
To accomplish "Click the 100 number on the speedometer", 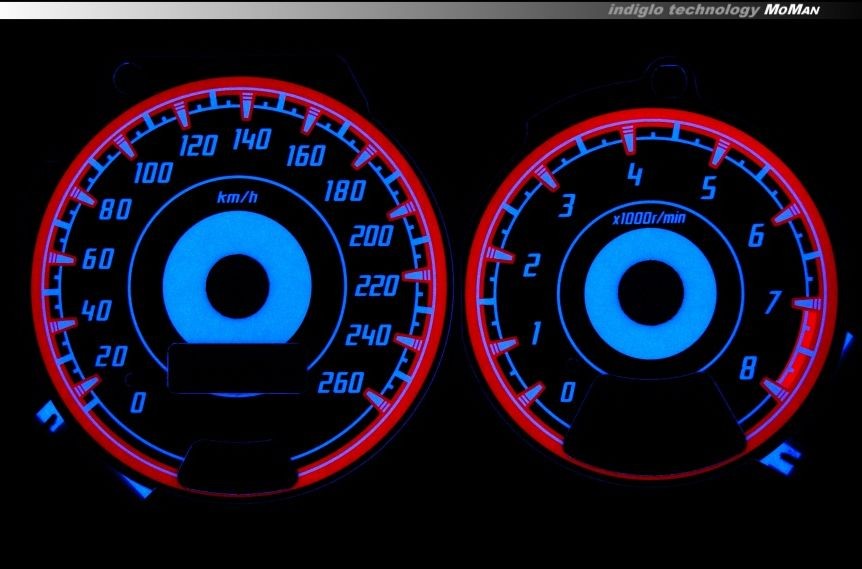I will (152, 174).
